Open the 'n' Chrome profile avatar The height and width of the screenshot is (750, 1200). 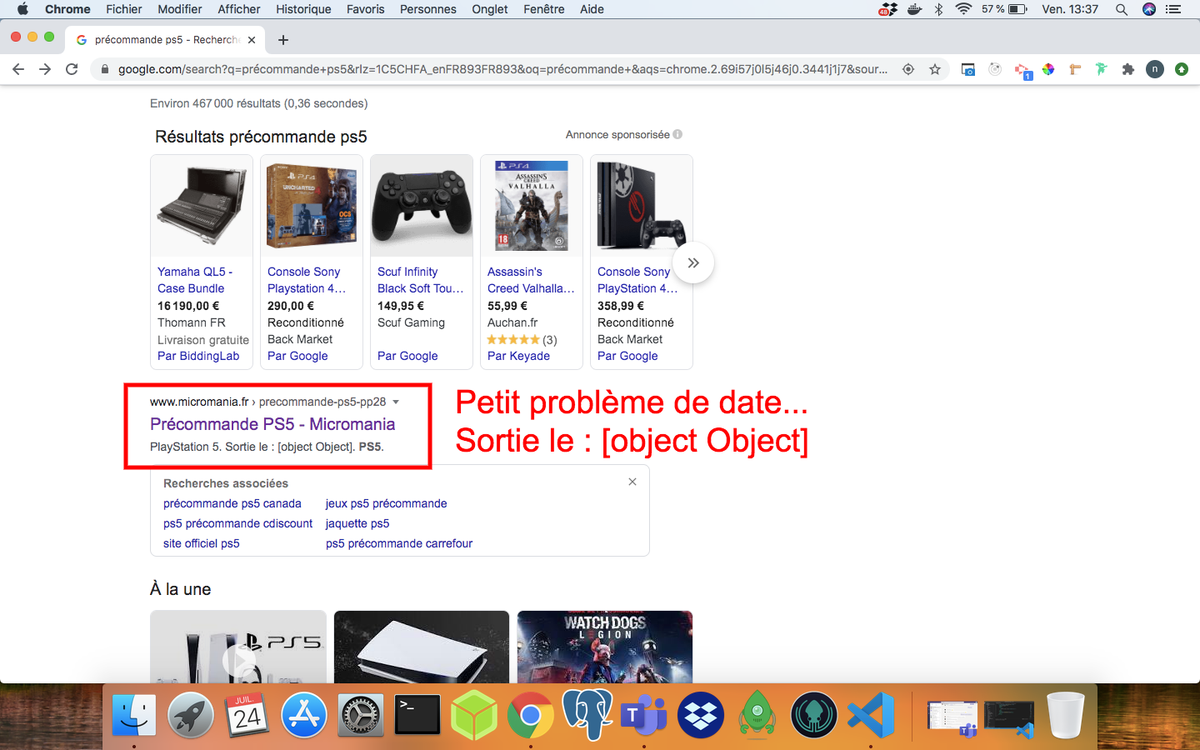click(x=1155, y=69)
